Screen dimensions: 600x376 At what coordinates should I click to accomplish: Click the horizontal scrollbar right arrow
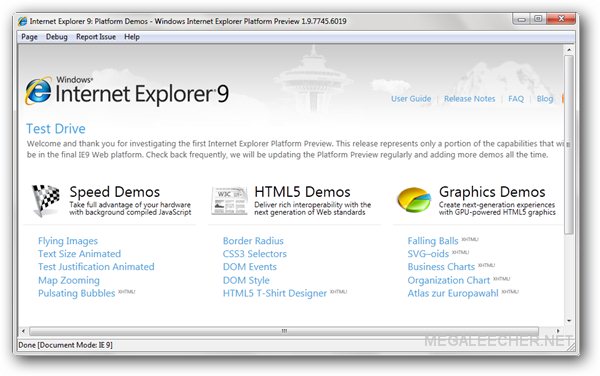[558, 331]
